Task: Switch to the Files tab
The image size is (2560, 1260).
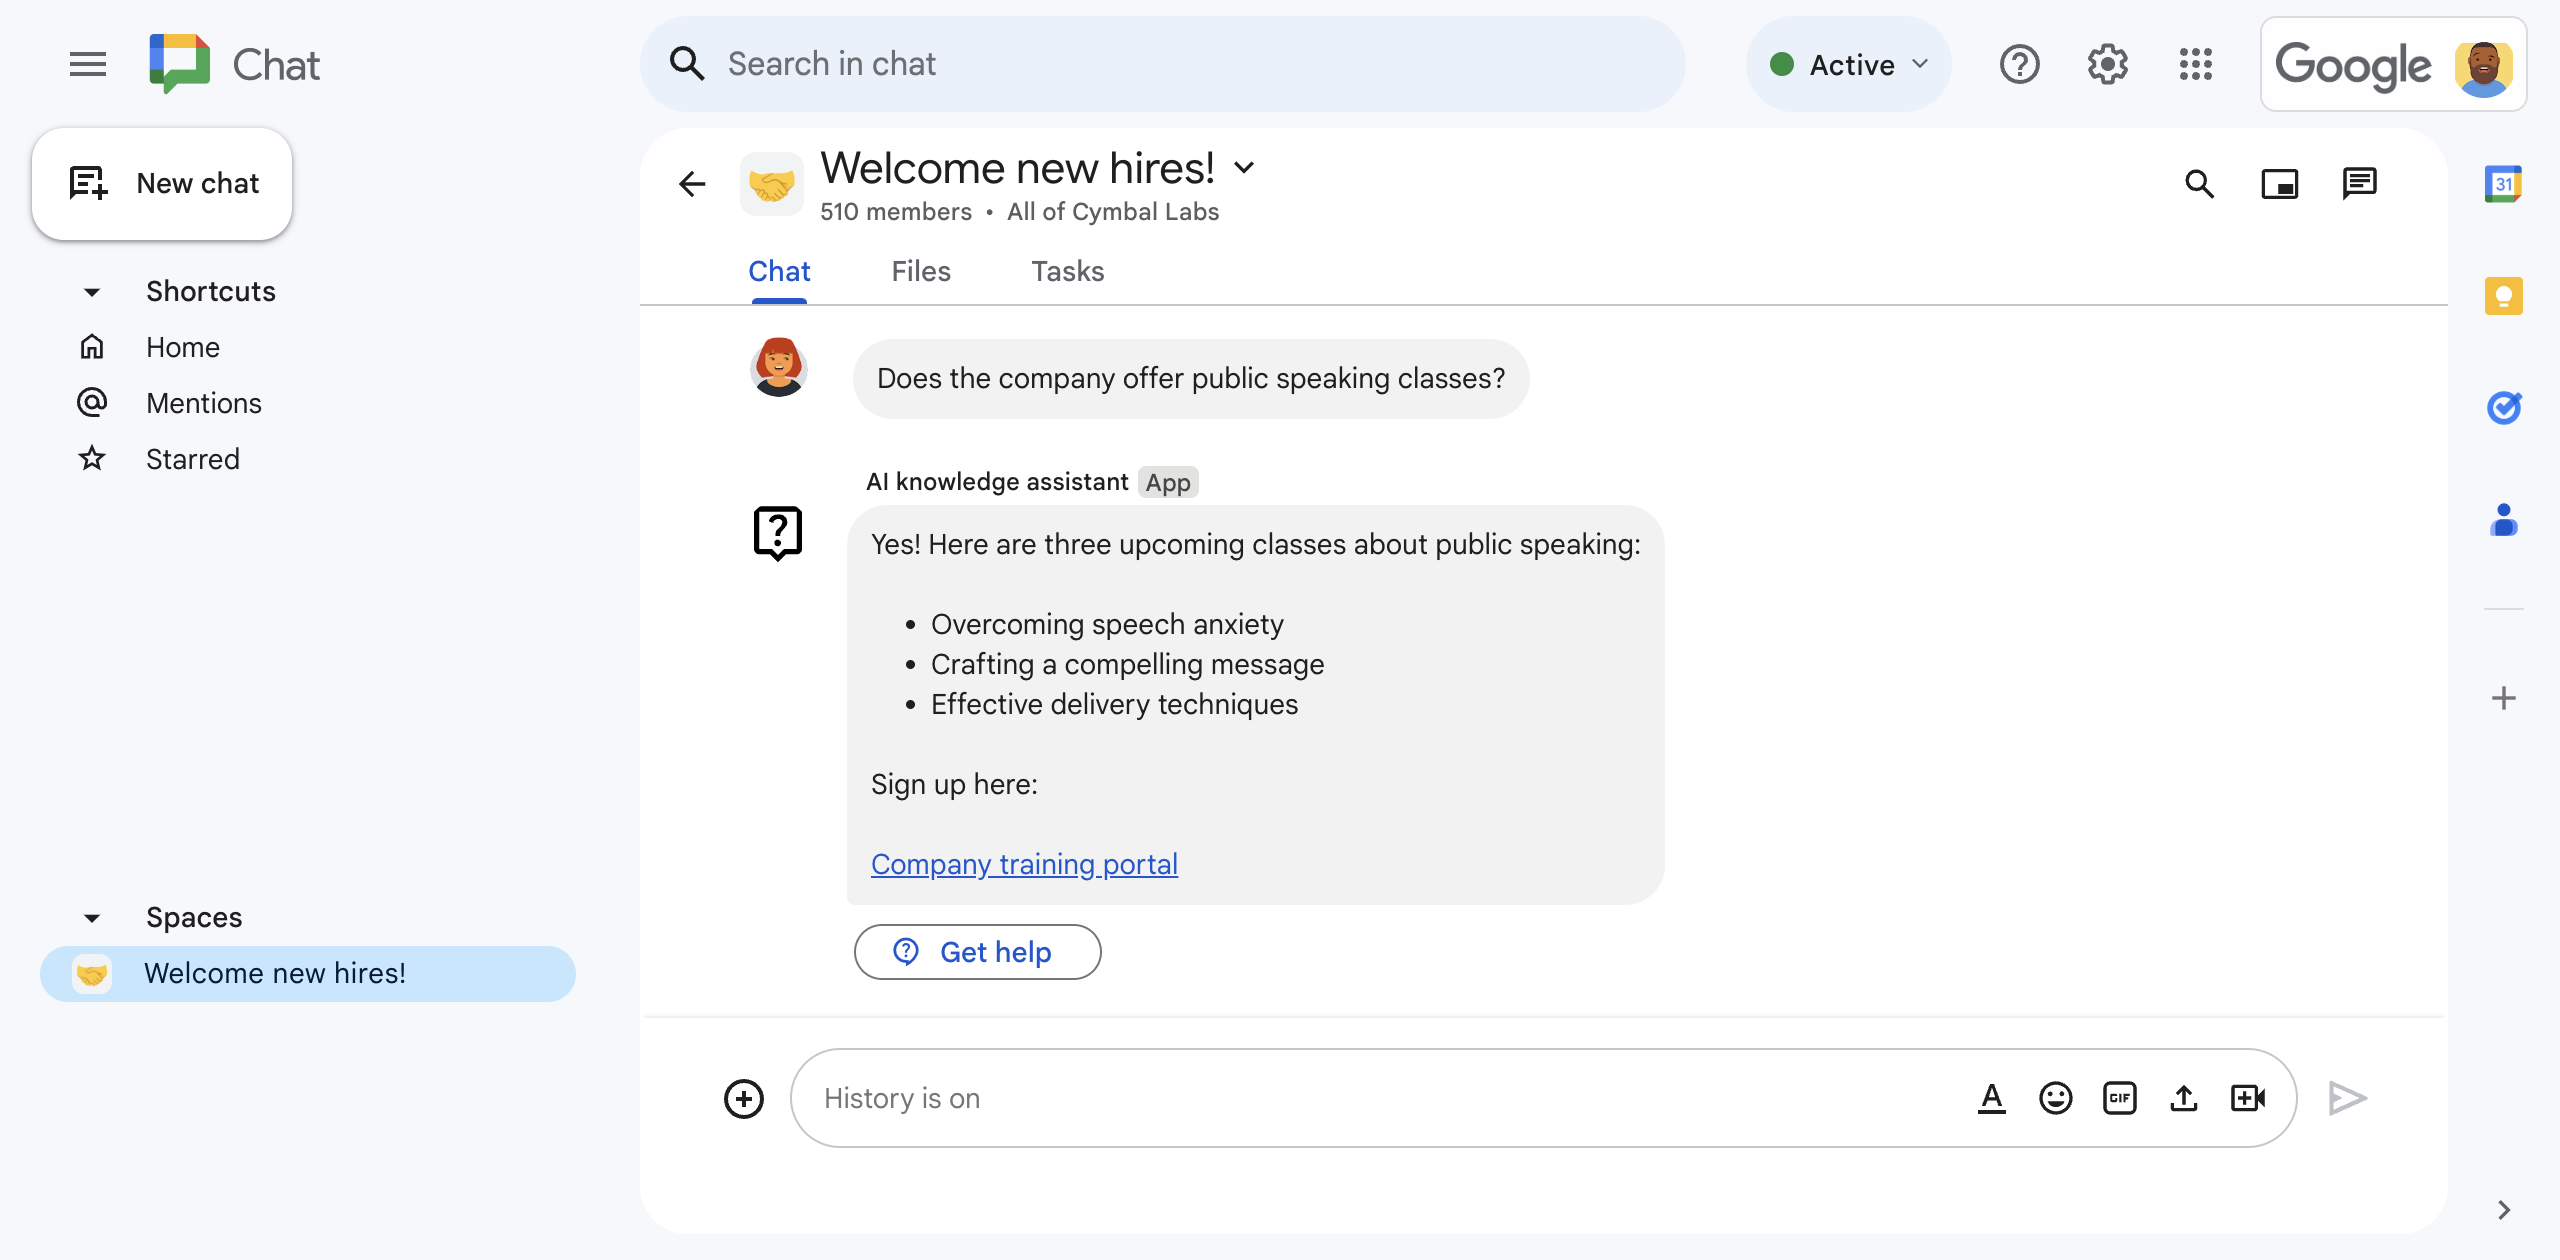Action: [919, 271]
